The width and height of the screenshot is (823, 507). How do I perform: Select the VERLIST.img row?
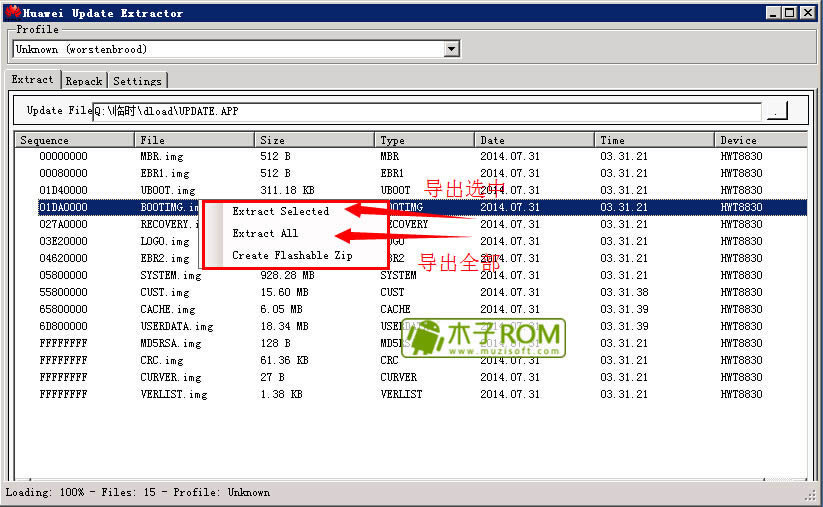click(173, 395)
